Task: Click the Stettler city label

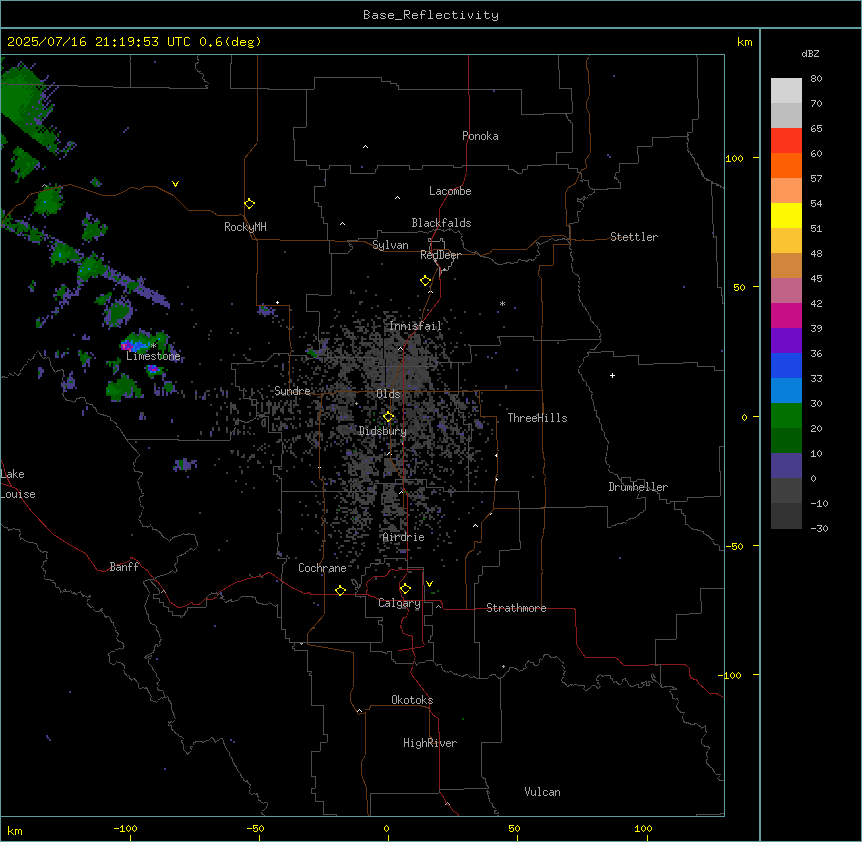Action: (x=633, y=237)
